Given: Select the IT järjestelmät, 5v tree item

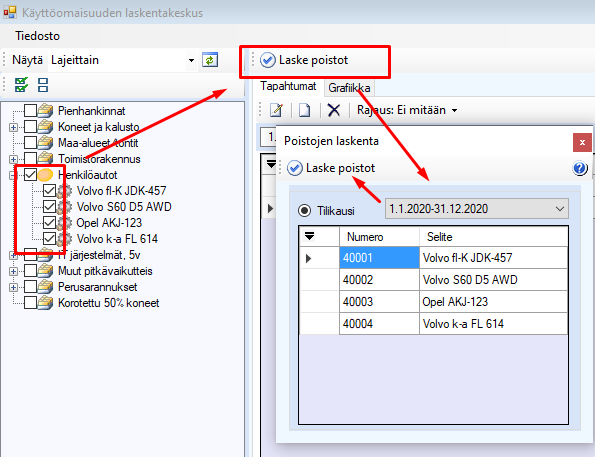Looking at the screenshot, I should pos(99,255).
